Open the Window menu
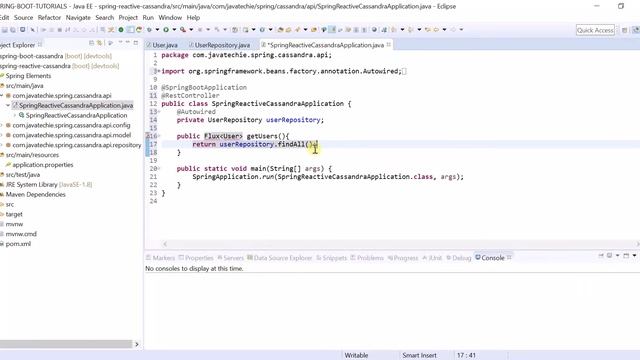Viewport: 640px width, 360px height. [170, 18]
